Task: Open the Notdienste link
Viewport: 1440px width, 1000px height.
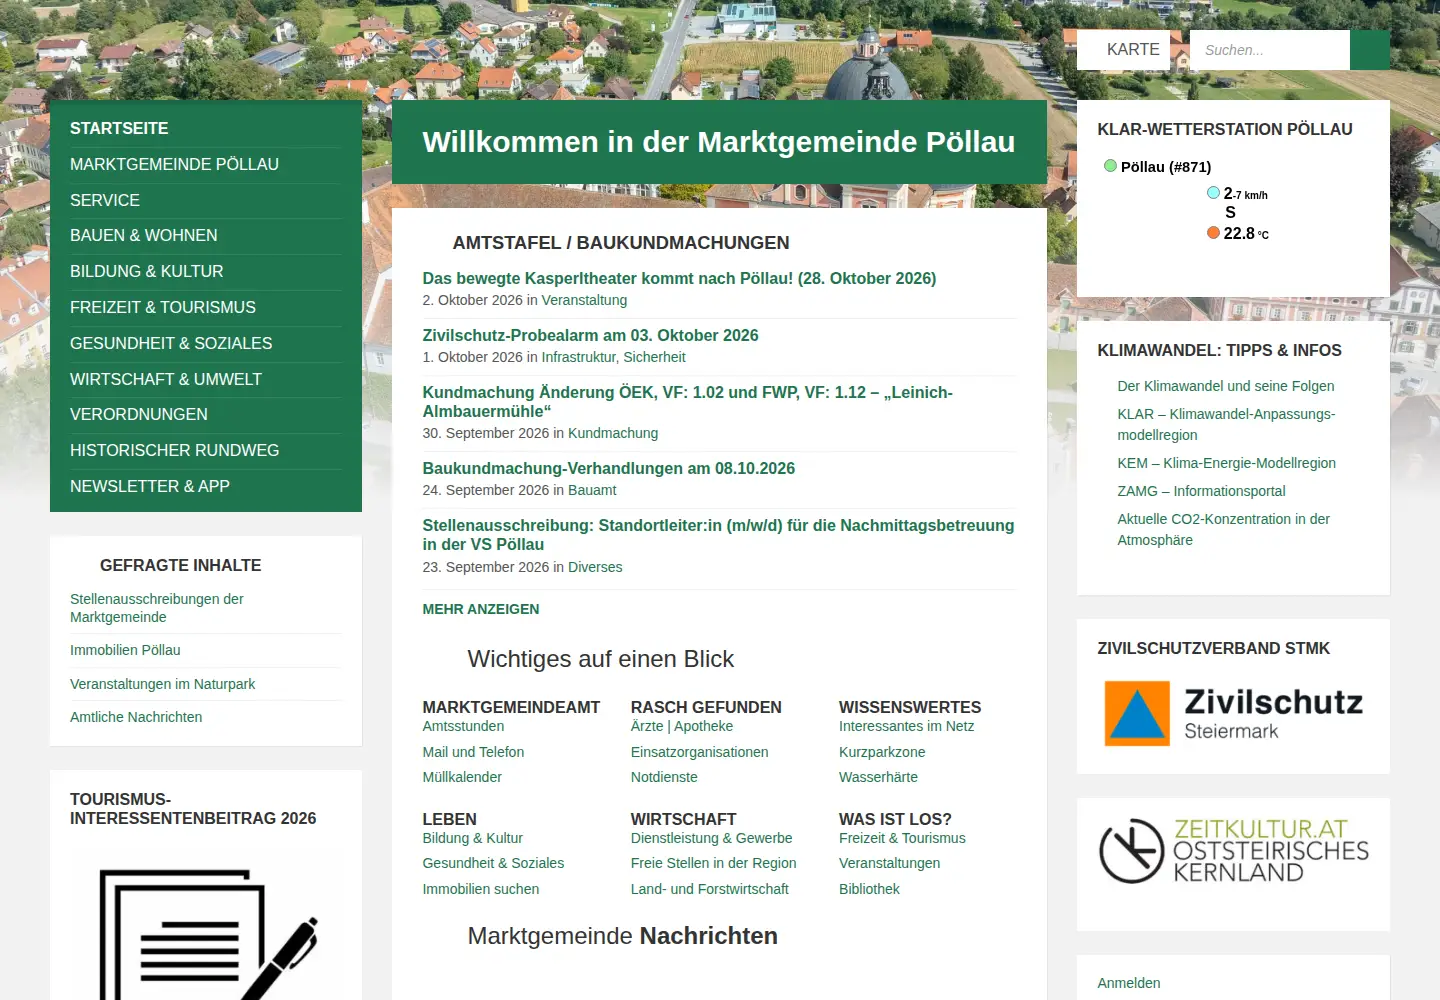Action: coord(664,777)
